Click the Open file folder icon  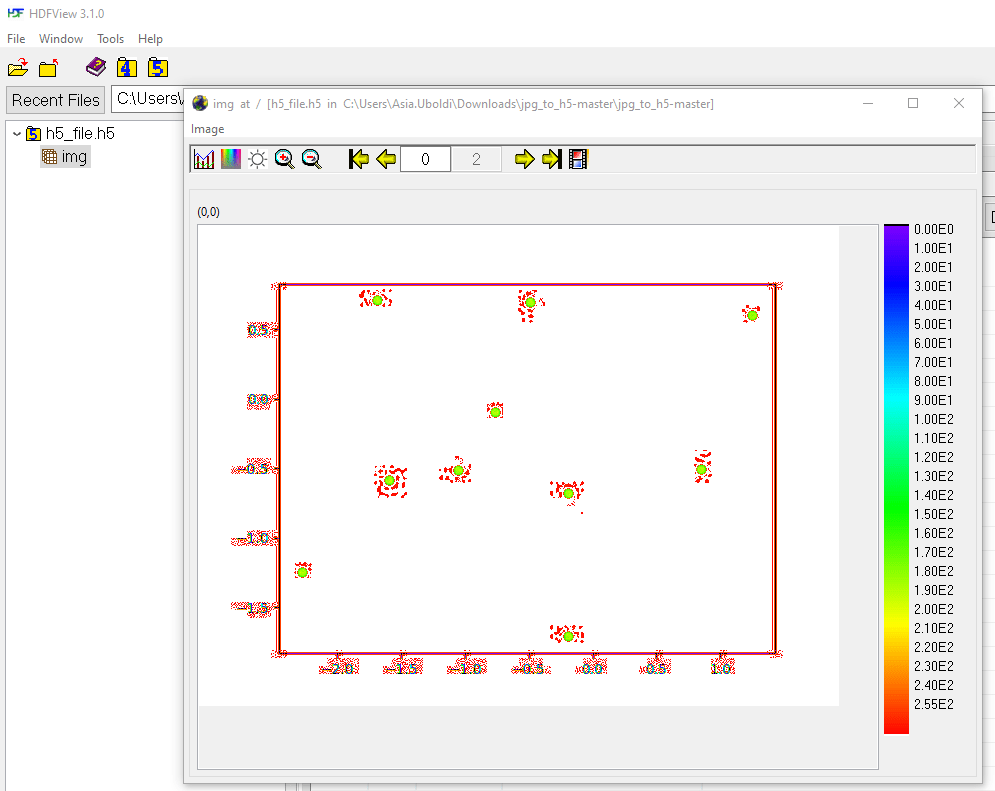pos(18,67)
